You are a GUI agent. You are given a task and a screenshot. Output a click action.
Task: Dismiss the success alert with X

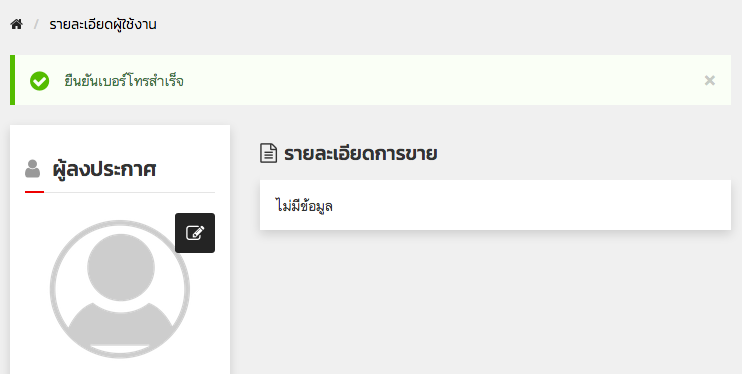coord(709,80)
